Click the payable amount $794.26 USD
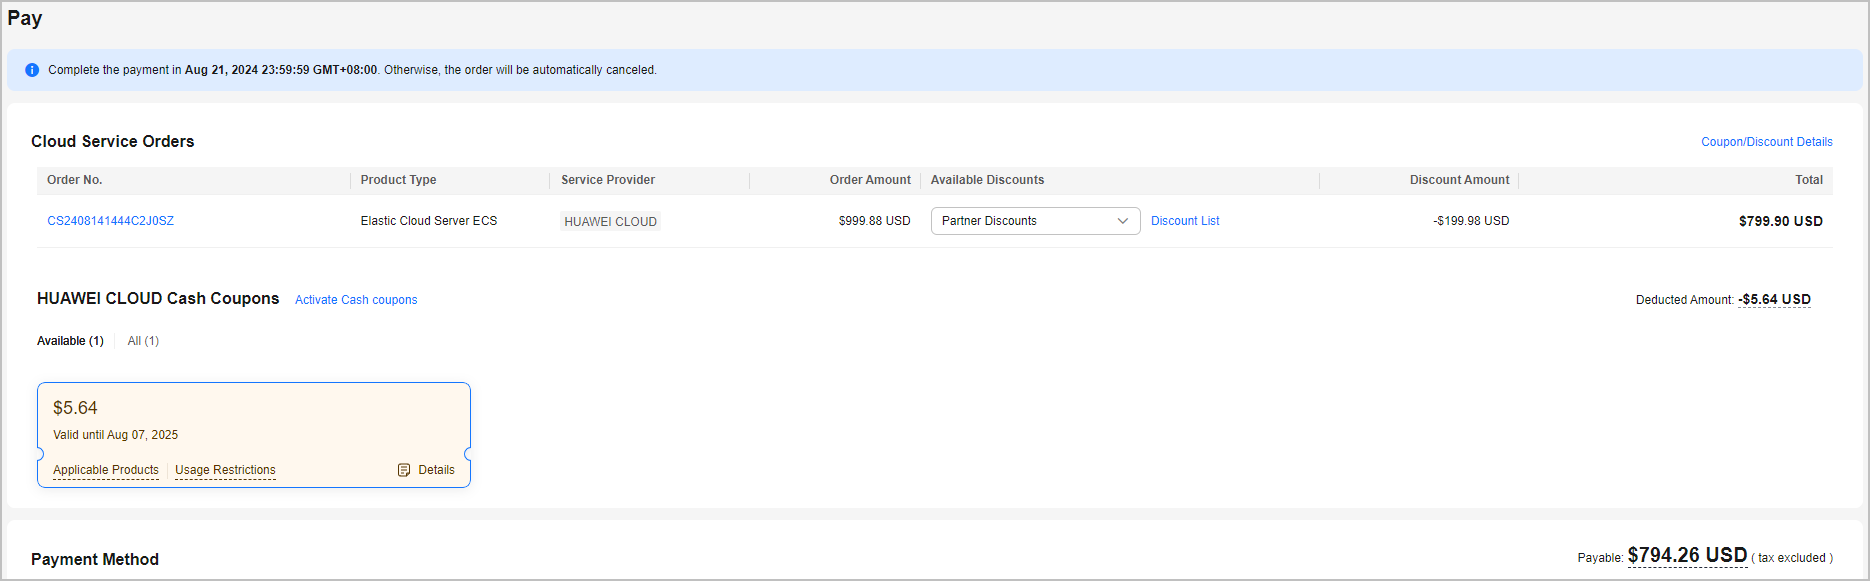Viewport: 1870px width, 581px height. (x=1686, y=556)
